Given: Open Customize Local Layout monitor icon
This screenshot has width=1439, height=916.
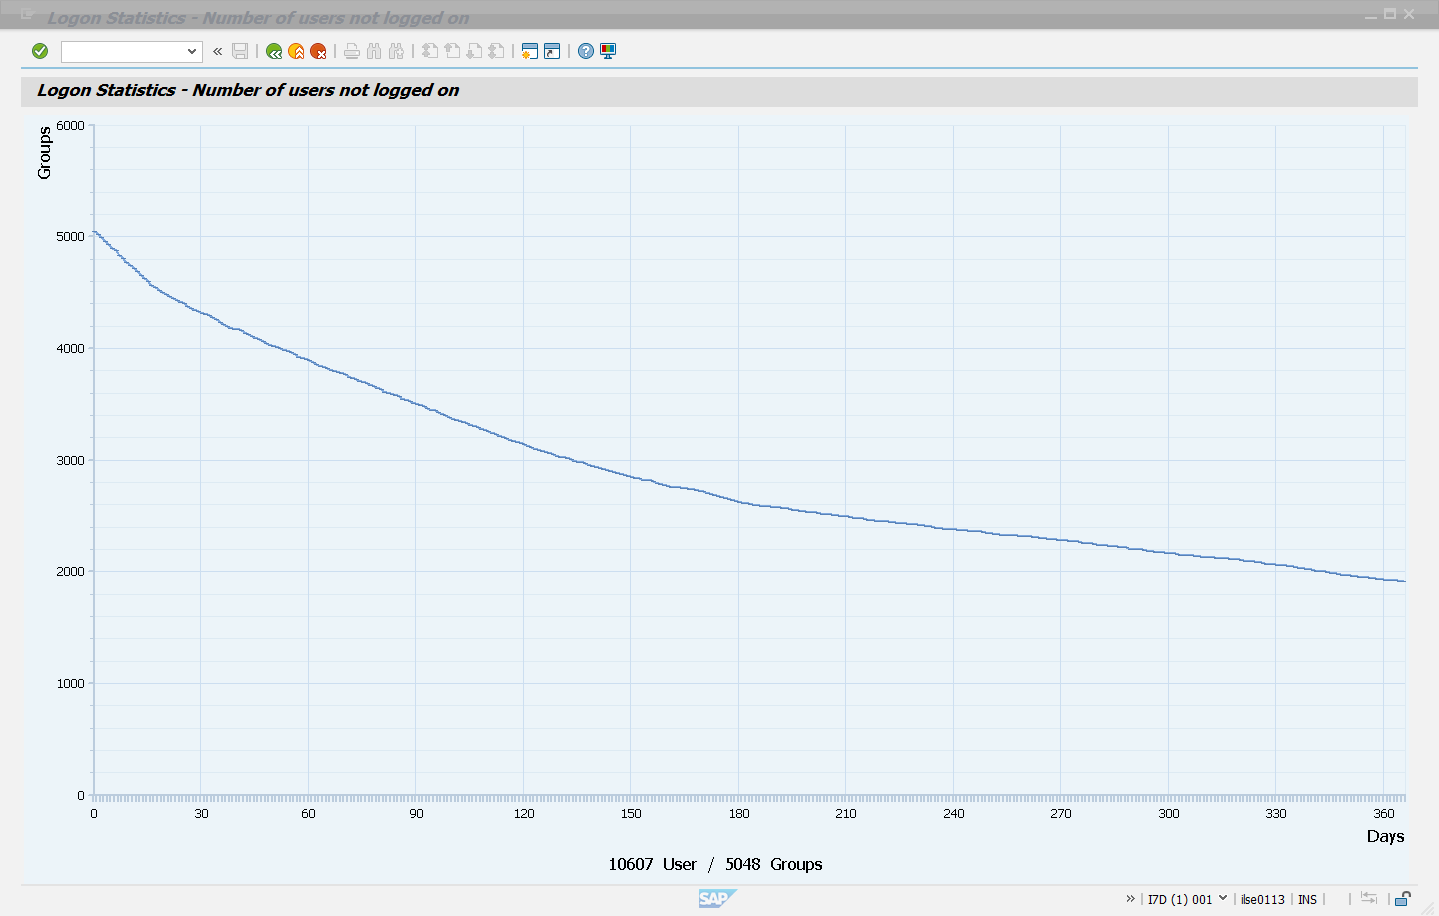Looking at the screenshot, I should (608, 51).
